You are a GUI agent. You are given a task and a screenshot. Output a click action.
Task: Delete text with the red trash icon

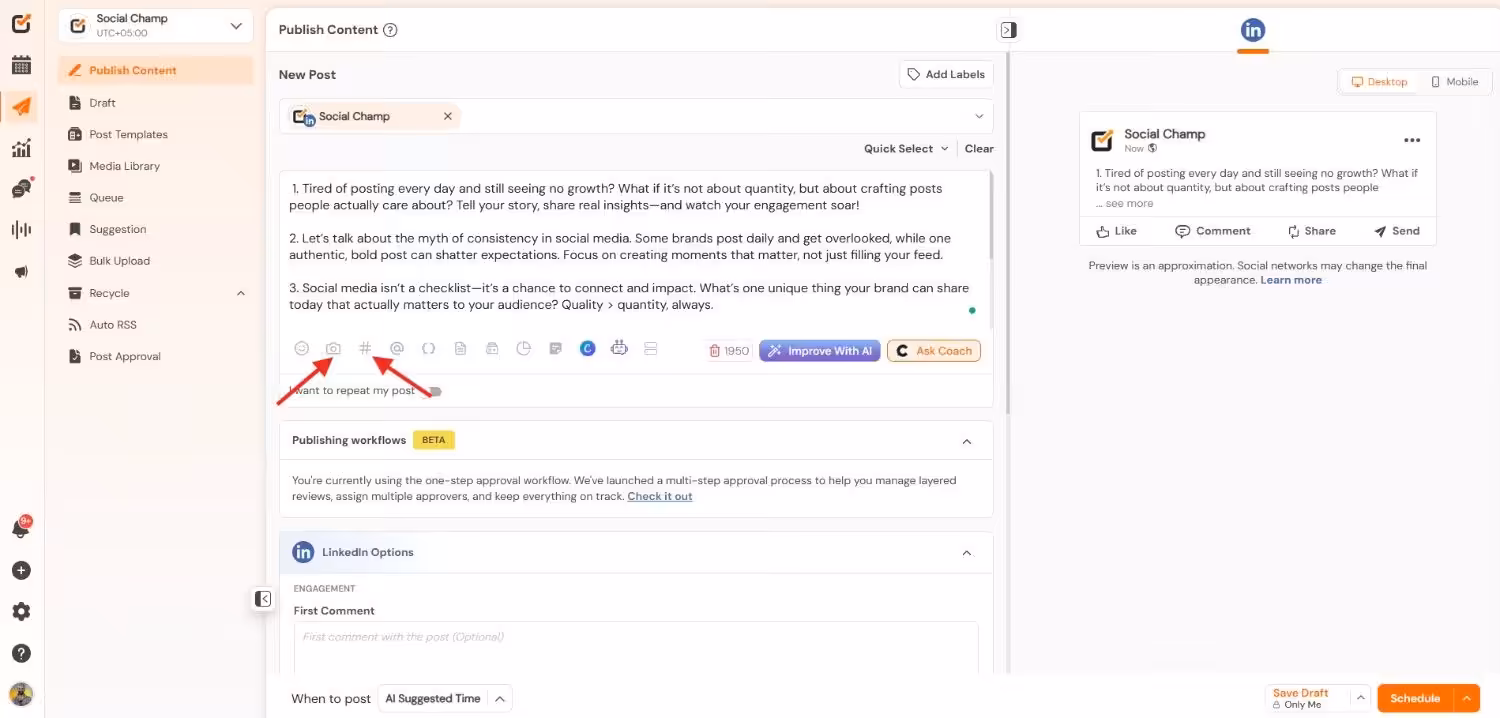pyautogui.click(x=714, y=351)
